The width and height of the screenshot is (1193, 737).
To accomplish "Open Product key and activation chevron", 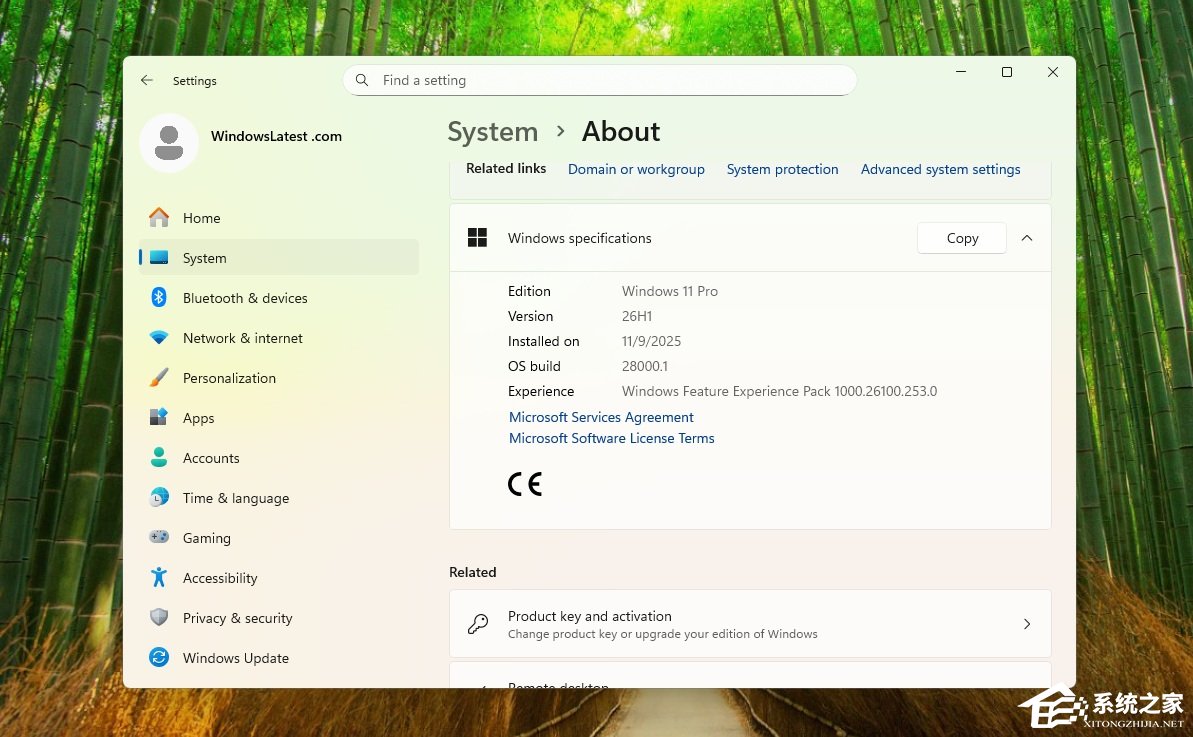I will (x=1026, y=624).
